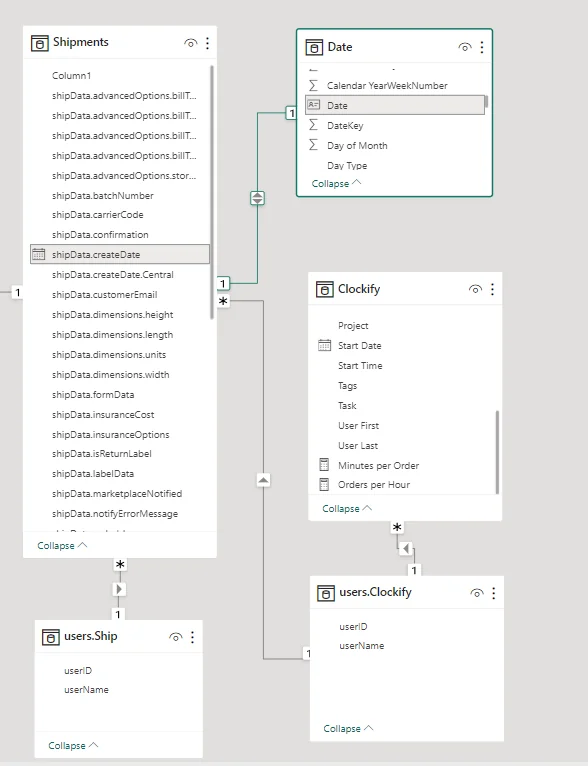Select shipData.createDate.Central field
Image resolution: width=588 pixels, height=766 pixels.
tap(113, 275)
